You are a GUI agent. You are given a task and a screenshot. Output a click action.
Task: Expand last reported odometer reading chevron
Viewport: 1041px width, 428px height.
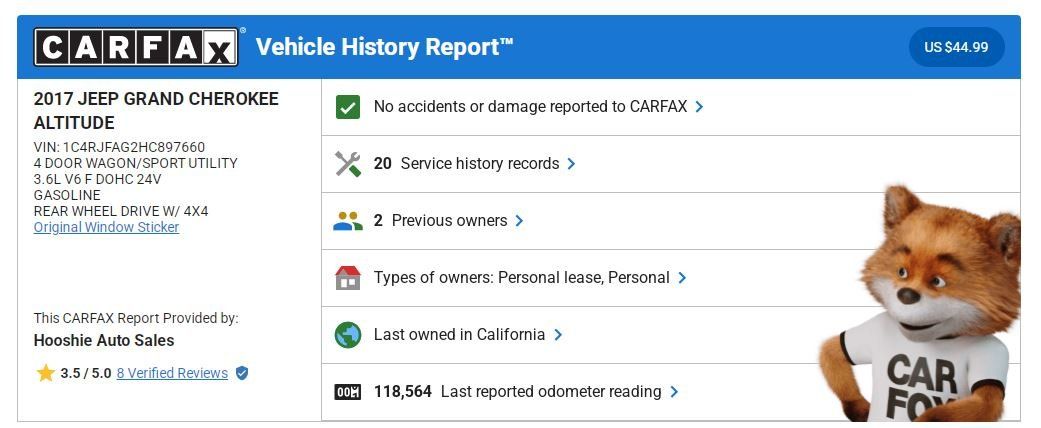pyautogui.click(x=674, y=392)
